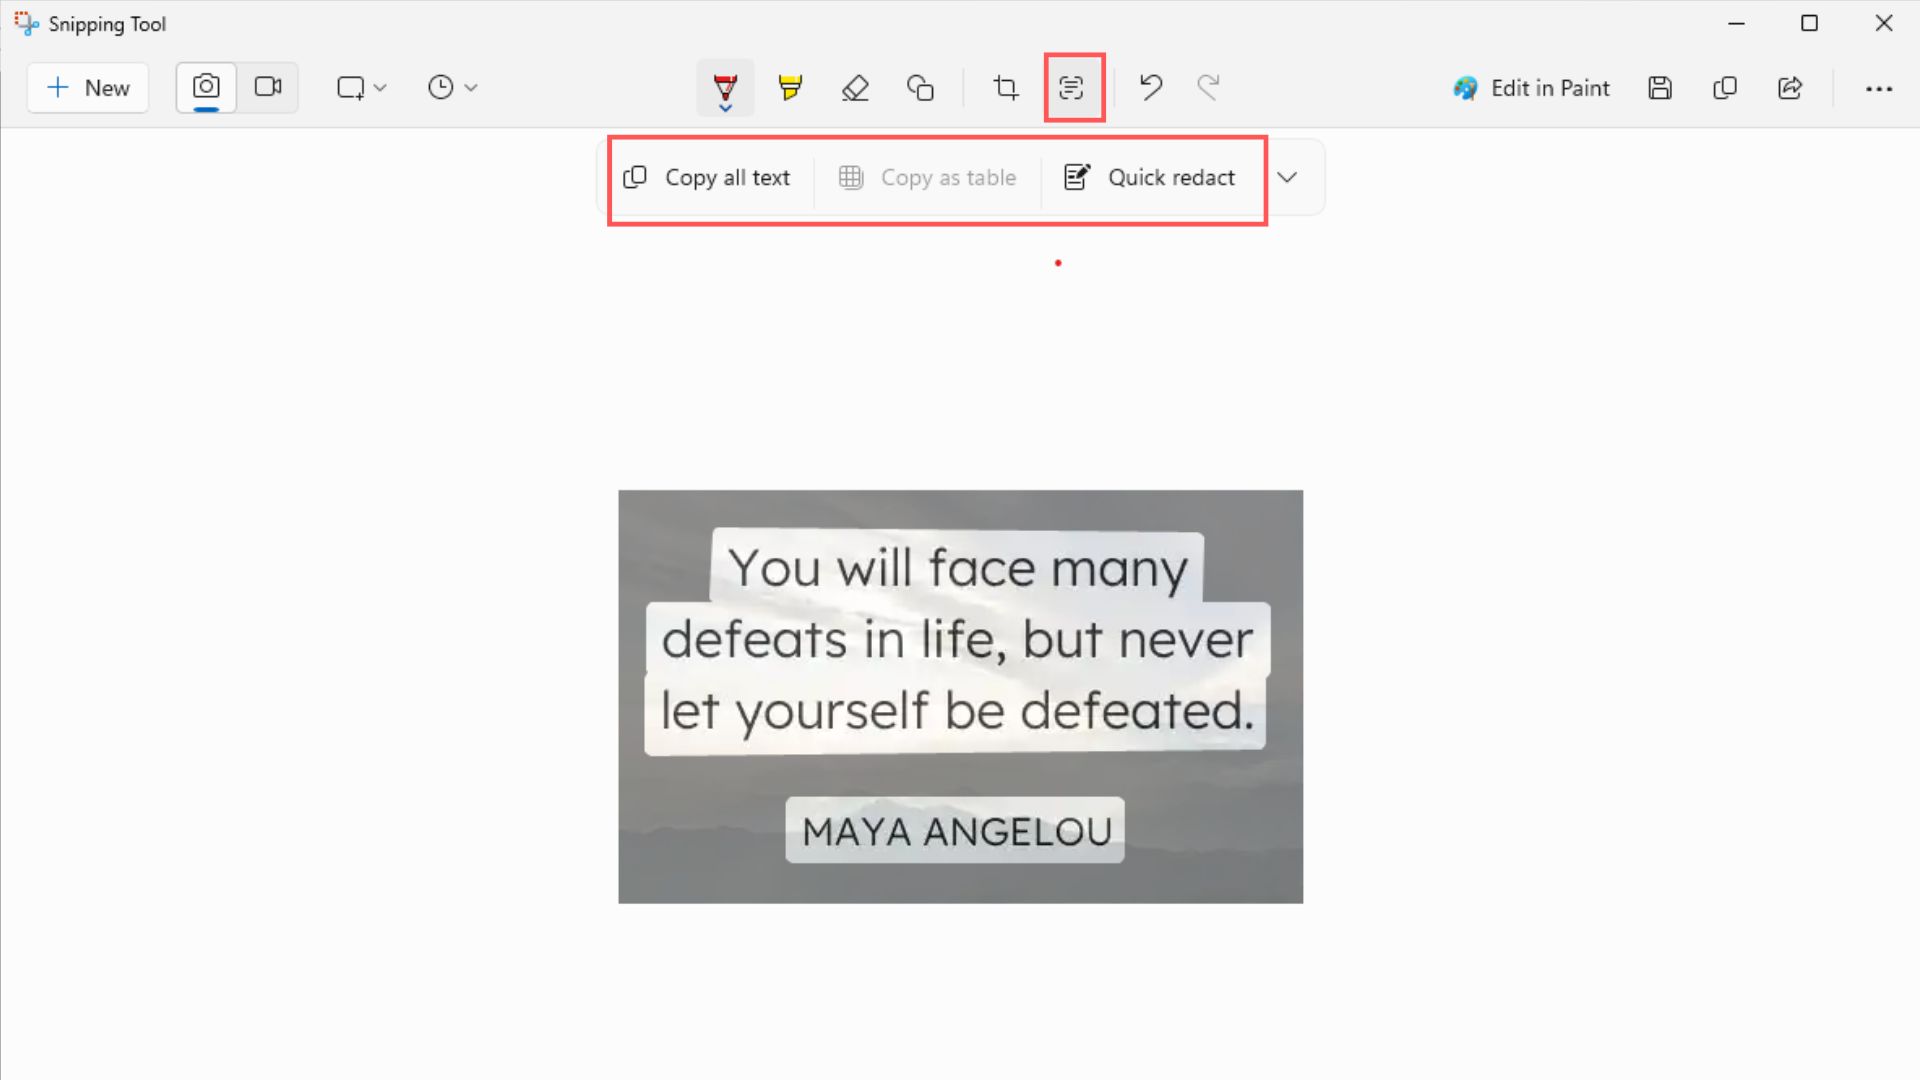The height and width of the screenshot is (1080, 1920).
Task: Open the snipping mode shape dropdown
Action: [361, 88]
